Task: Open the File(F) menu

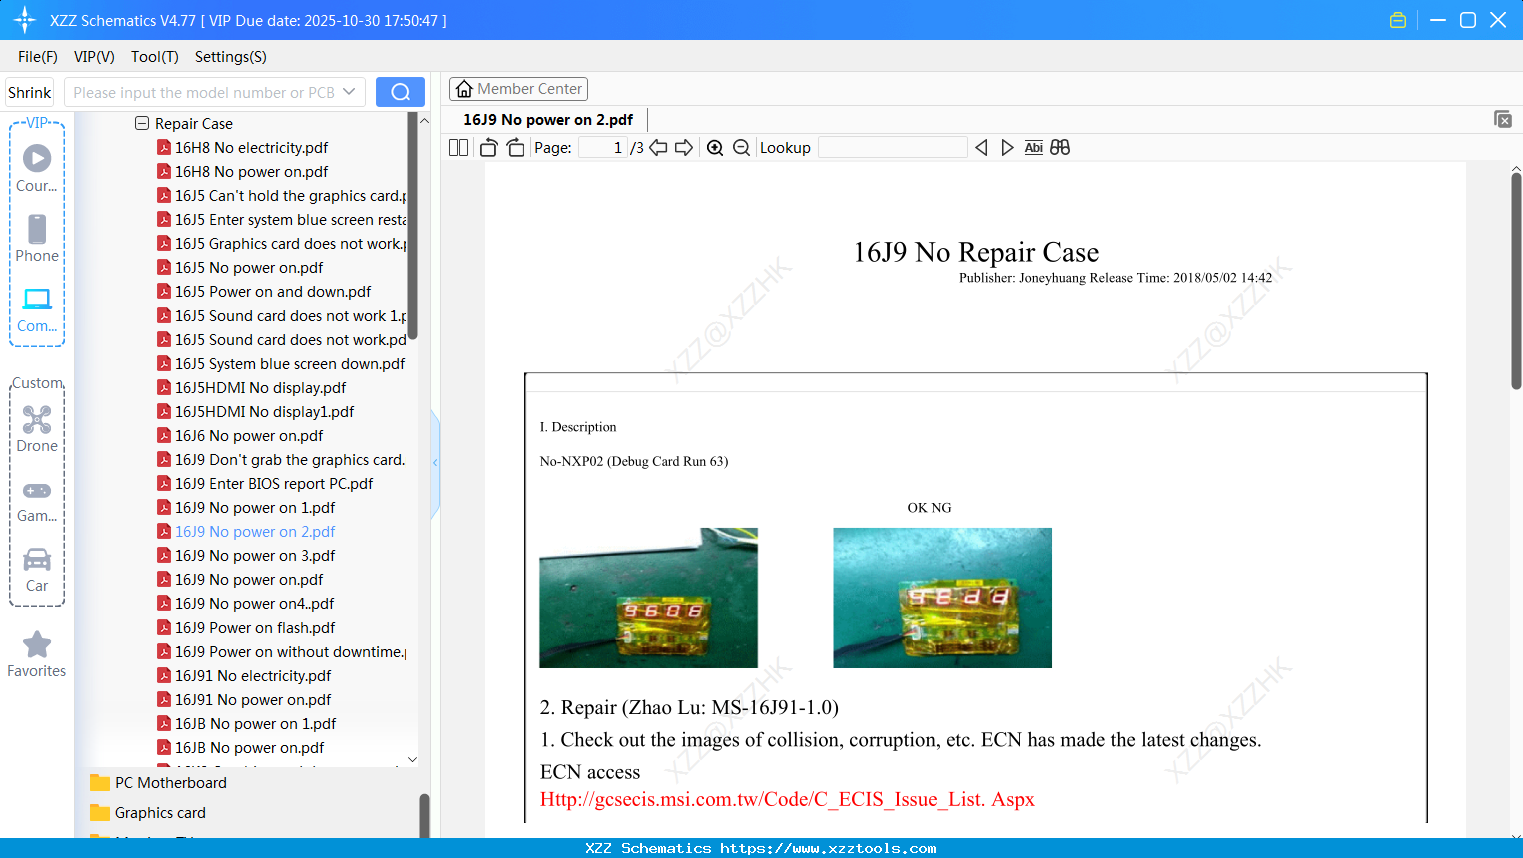Action: coord(38,57)
